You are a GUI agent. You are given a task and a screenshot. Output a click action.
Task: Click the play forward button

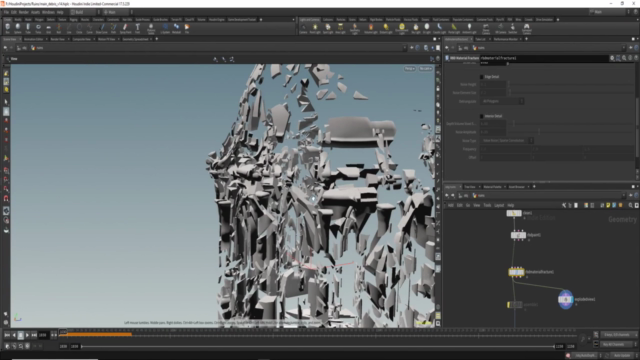click(27, 335)
